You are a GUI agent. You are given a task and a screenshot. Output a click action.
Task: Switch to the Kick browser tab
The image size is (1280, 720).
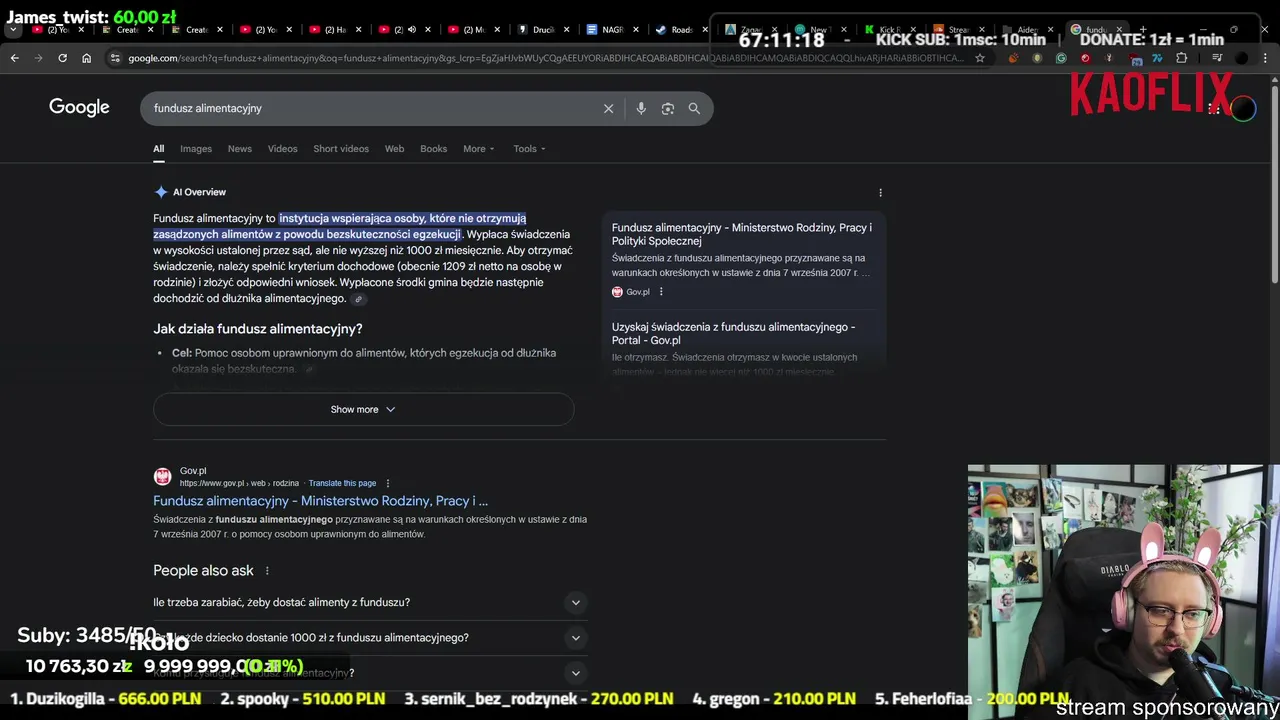[887, 30]
